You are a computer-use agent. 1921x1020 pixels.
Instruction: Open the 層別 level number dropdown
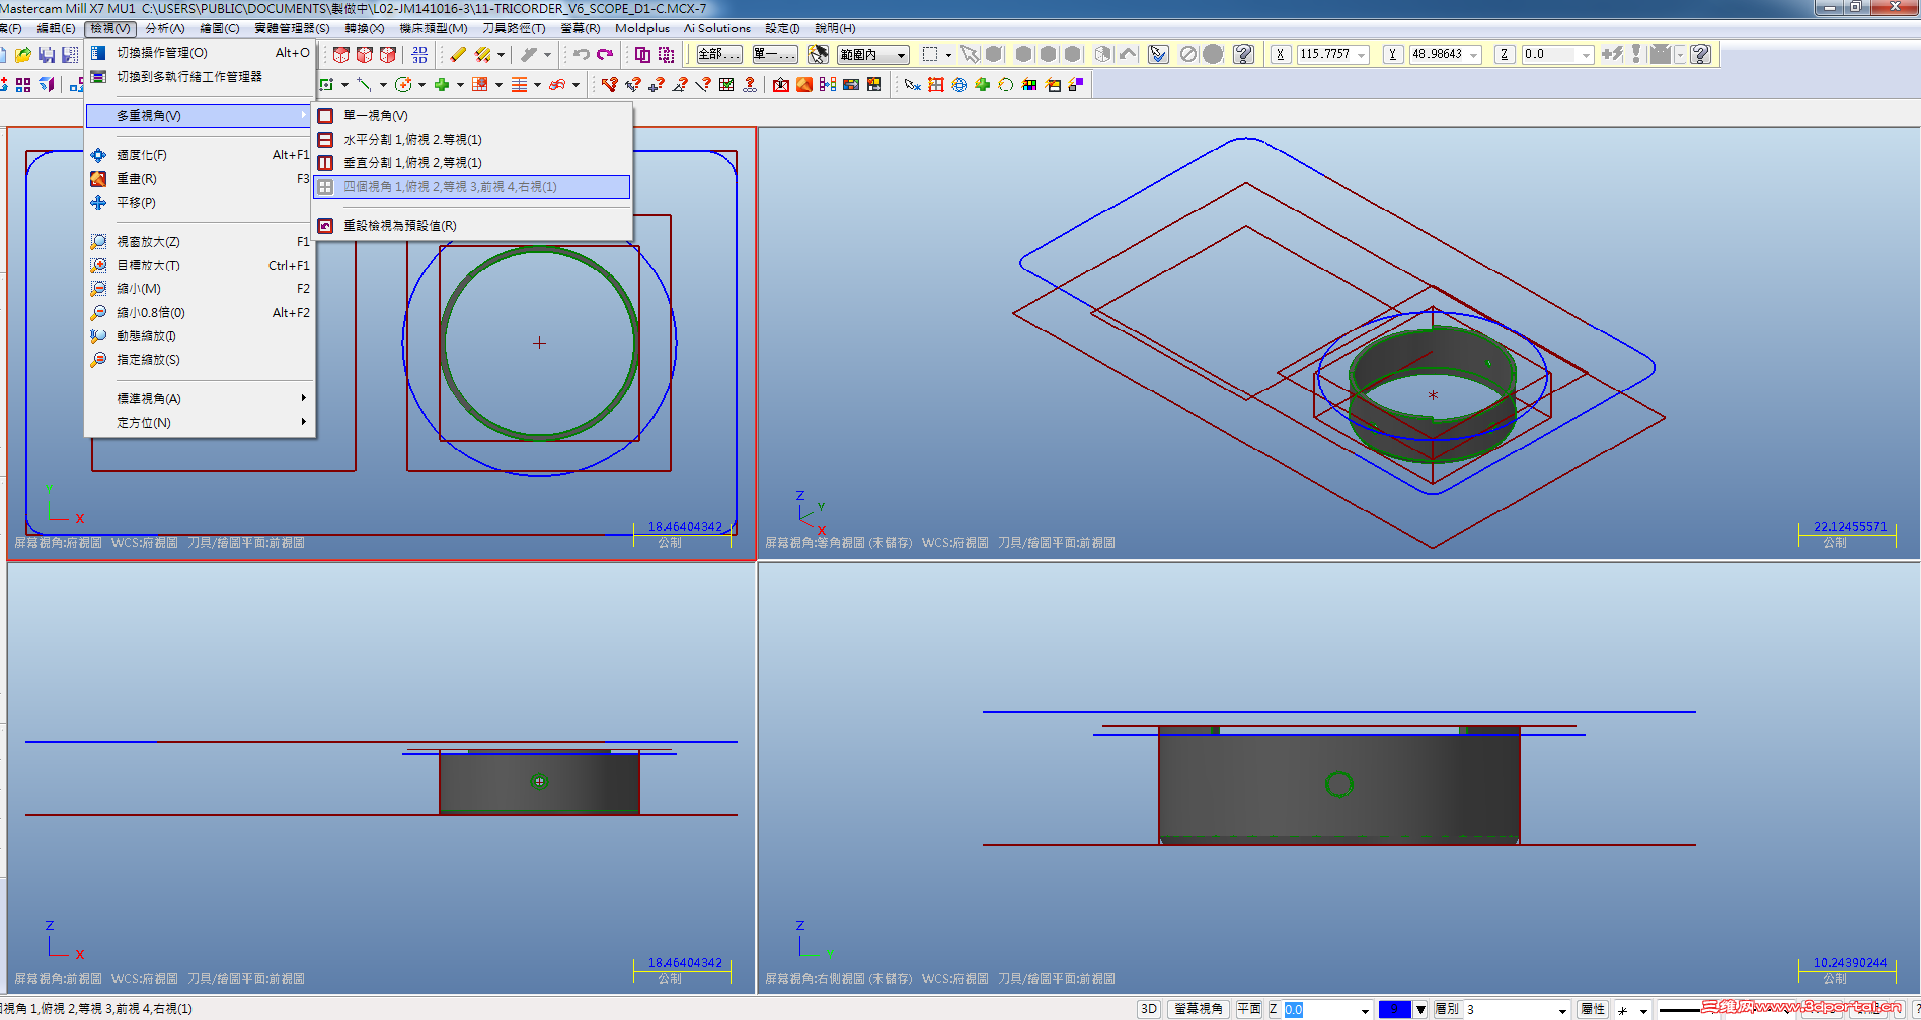tap(1562, 1010)
